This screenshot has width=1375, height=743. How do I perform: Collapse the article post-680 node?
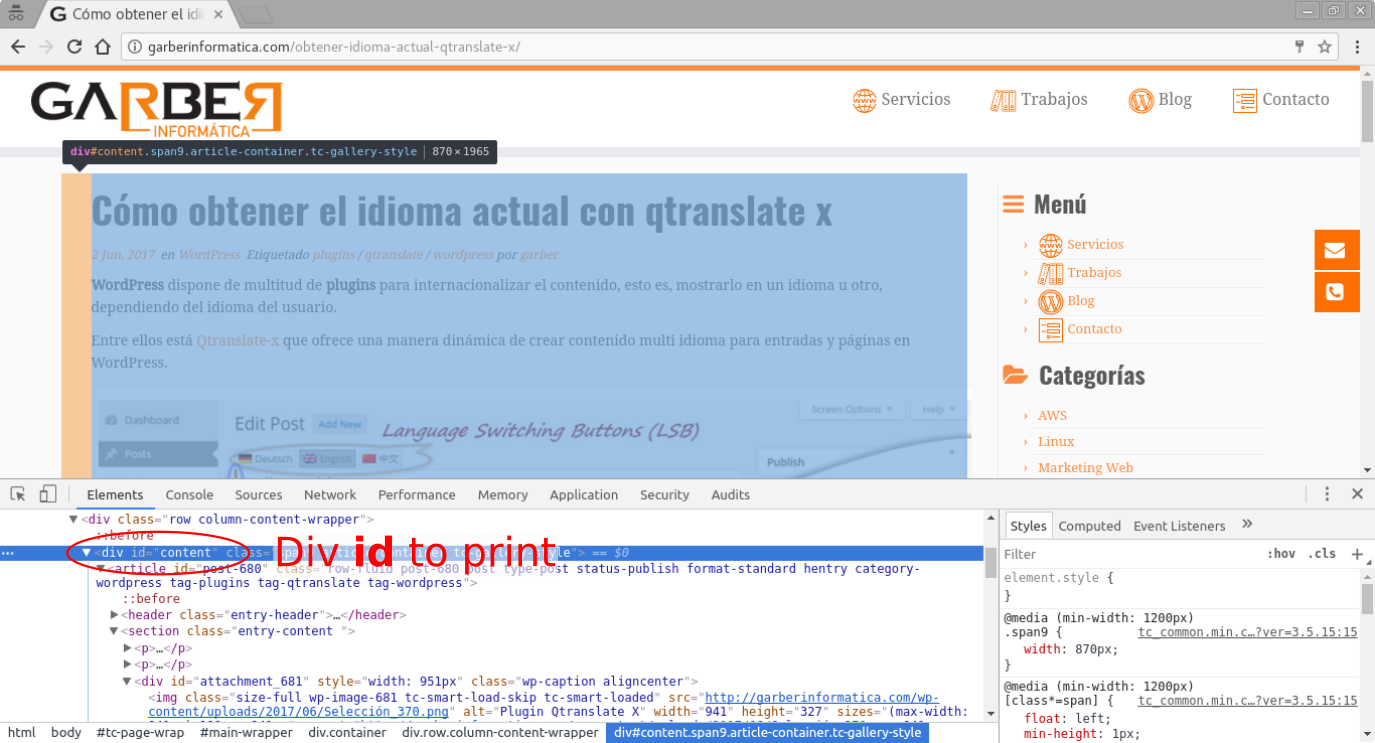pos(100,568)
